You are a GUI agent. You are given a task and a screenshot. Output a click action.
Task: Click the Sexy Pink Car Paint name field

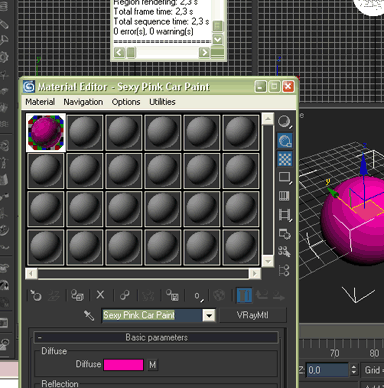click(152, 315)
